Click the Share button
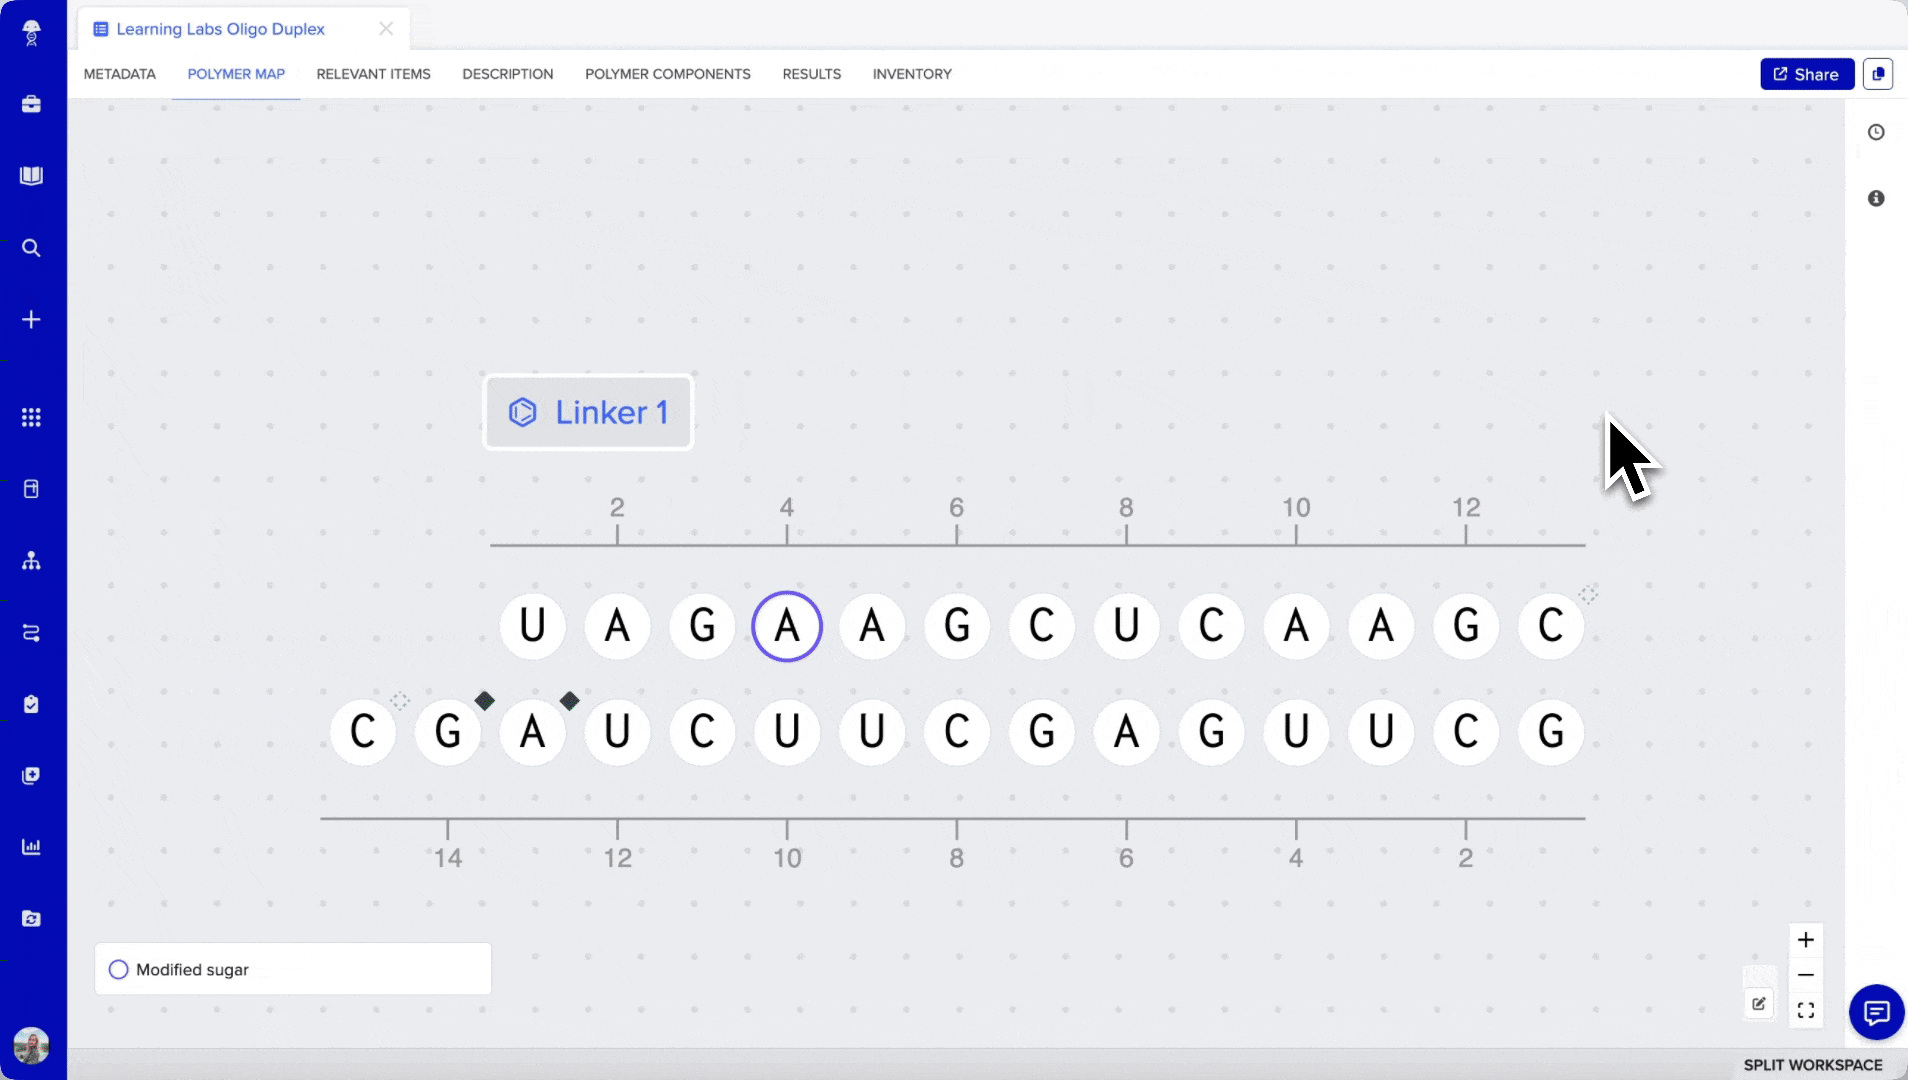The image size is (1908, 1080). coord(1806,73)
